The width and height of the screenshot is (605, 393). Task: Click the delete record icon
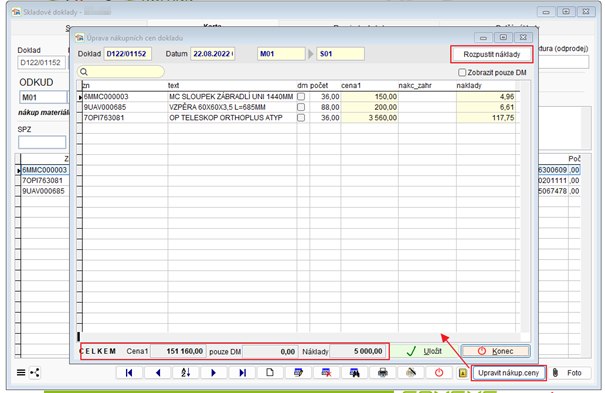[326, 373]
